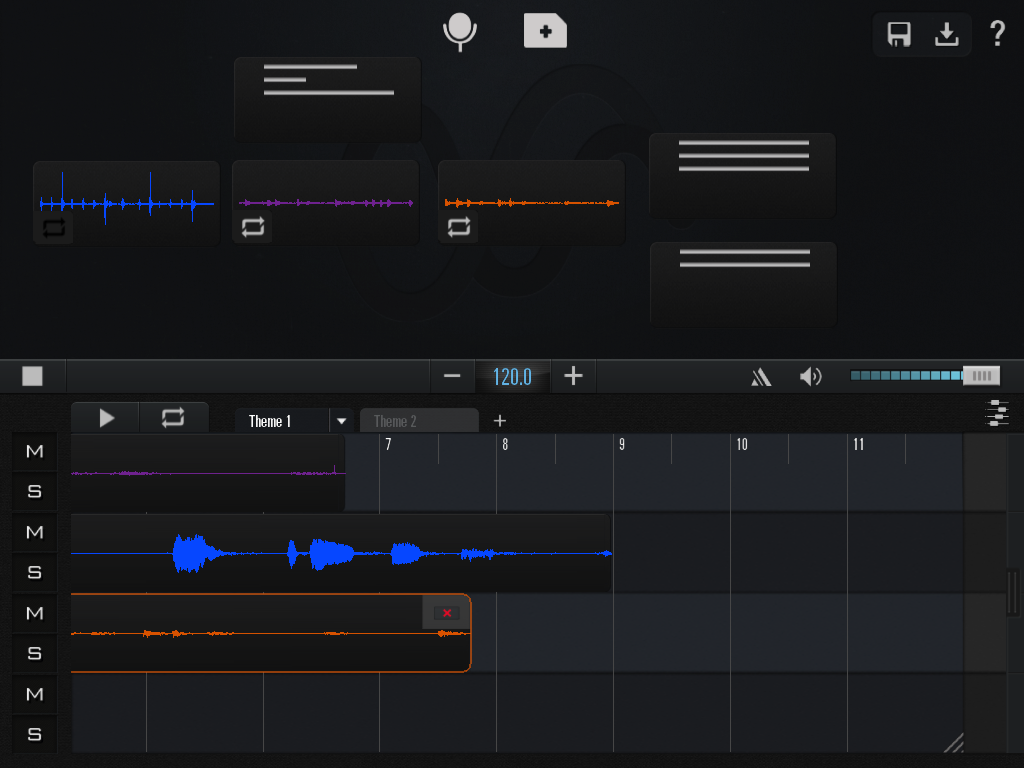Toggle timeline loop playback
Image resolution: width=1024 pixels, height=768 pixels.
point(173,418)
